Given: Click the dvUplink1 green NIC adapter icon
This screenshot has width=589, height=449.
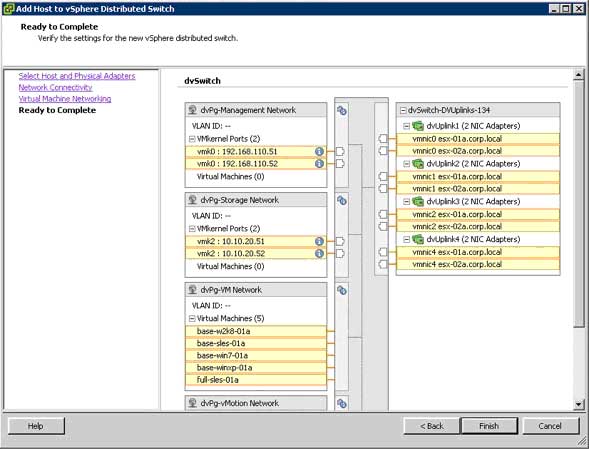Looking at the screenshot, I should pyautogui.click(x=418, y=125).
